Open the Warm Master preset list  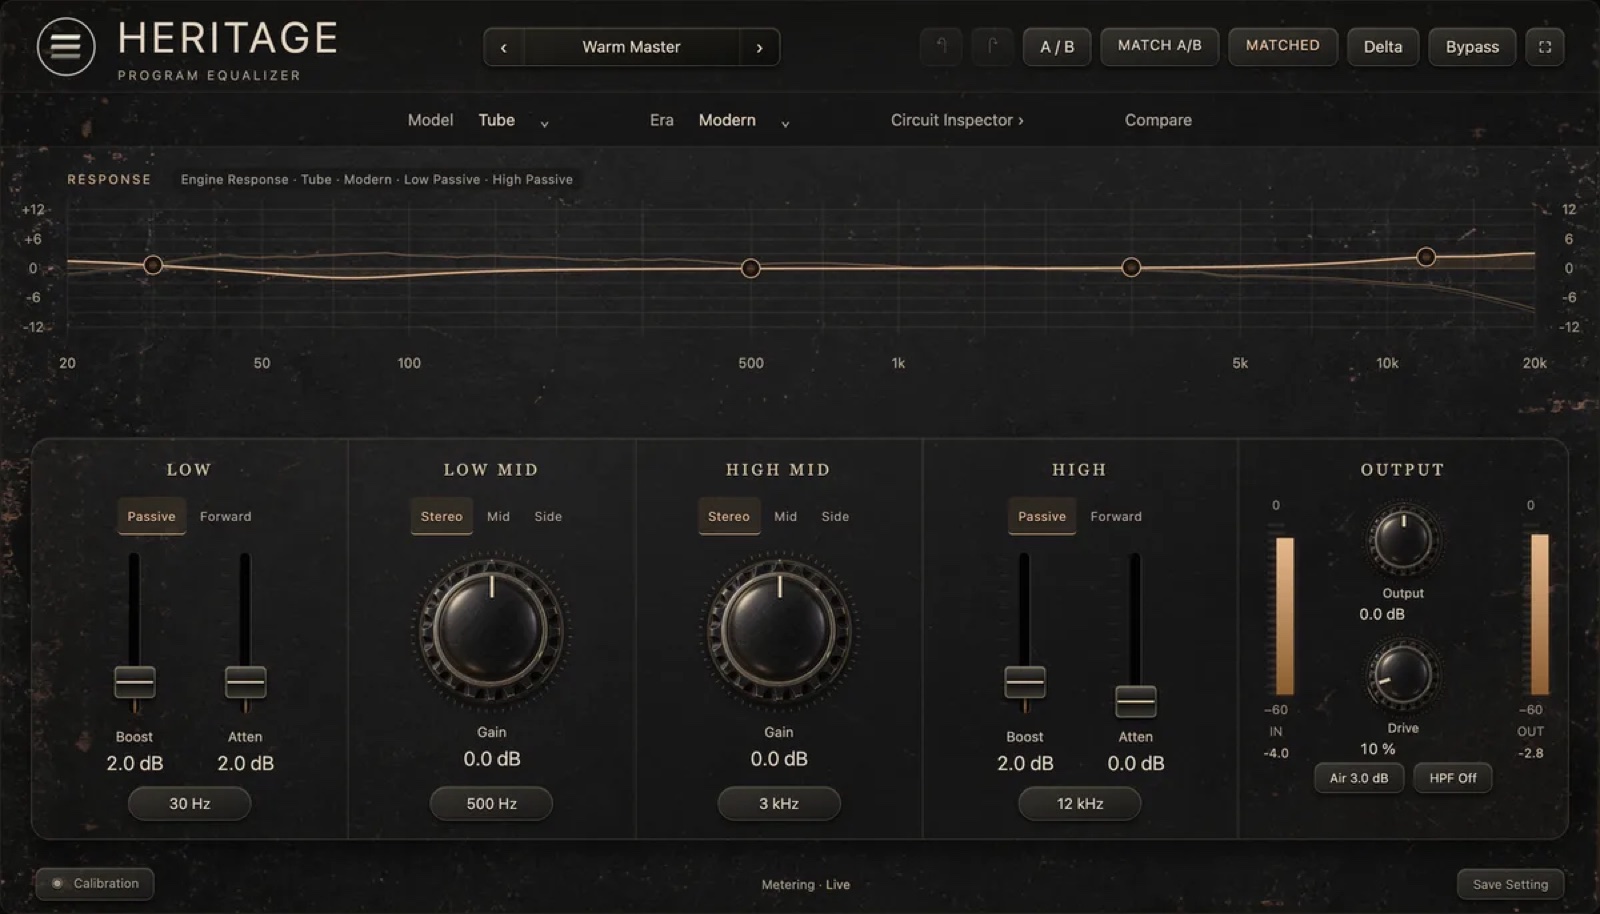point(631,47)
